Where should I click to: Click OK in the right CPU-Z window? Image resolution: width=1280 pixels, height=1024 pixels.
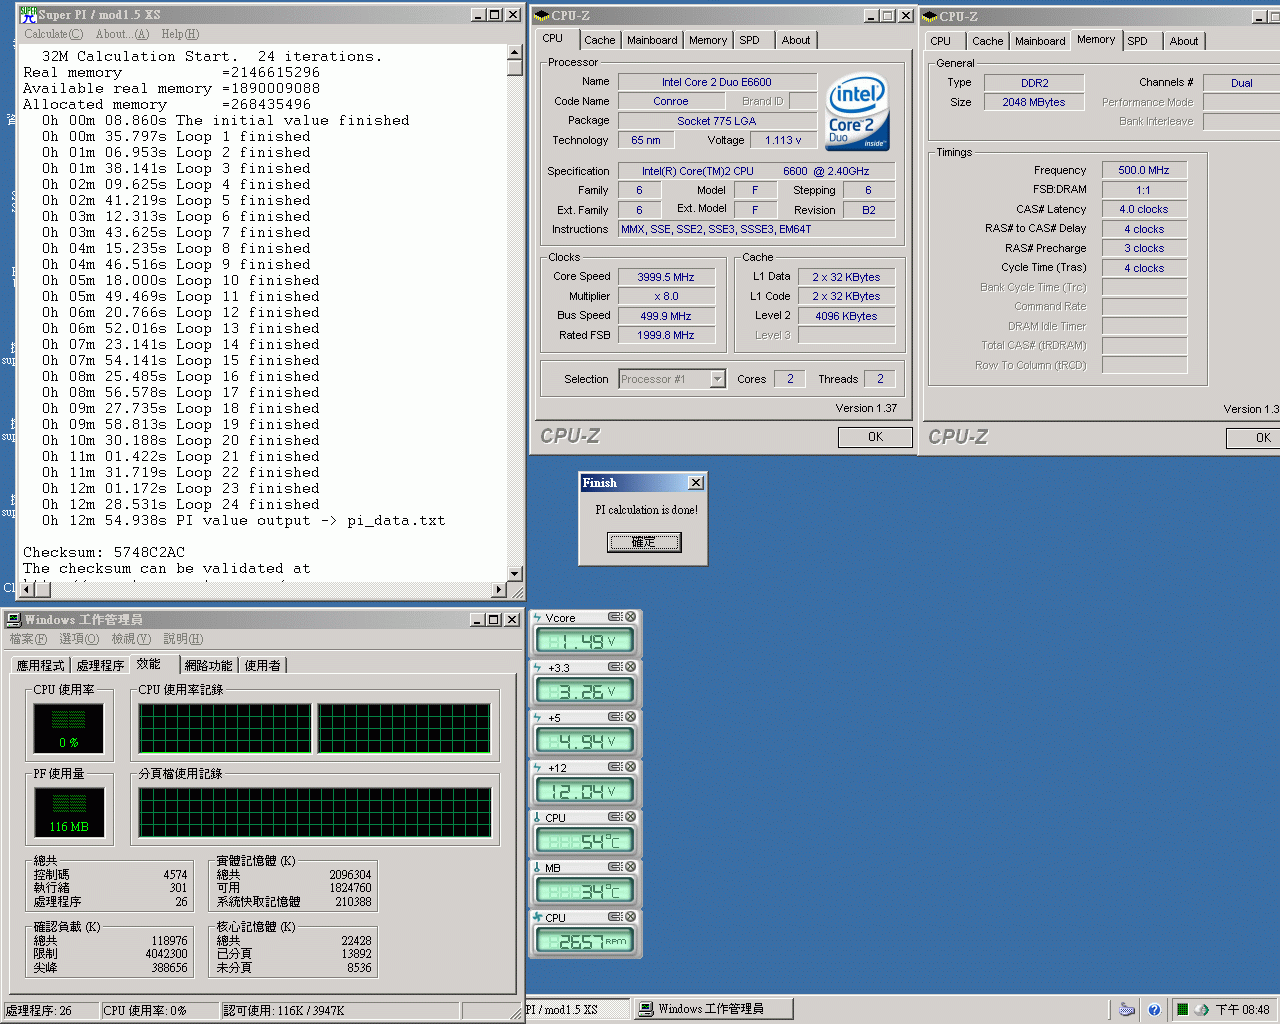click(1255, 438)
